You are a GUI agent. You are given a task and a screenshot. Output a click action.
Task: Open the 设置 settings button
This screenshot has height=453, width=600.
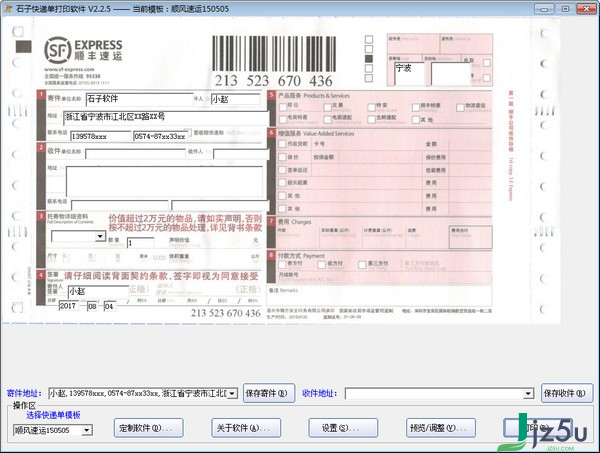point(343,428)
